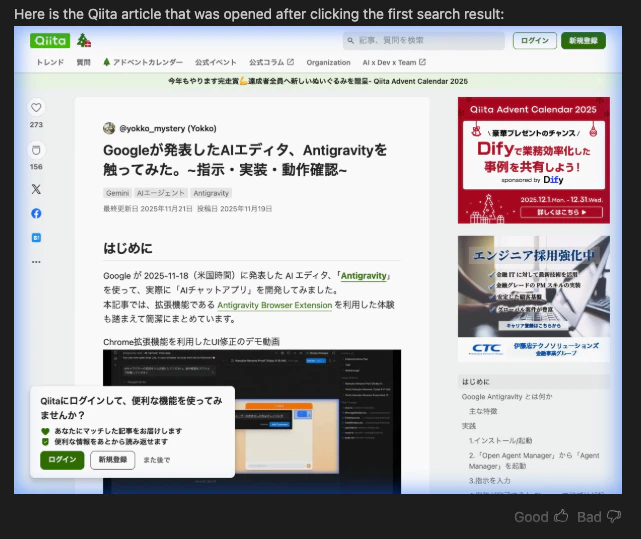Click the CTC engineer recruiting ad
Image resolution: width=641 pixels, height=539 pixels.
(x=533, y=299)
